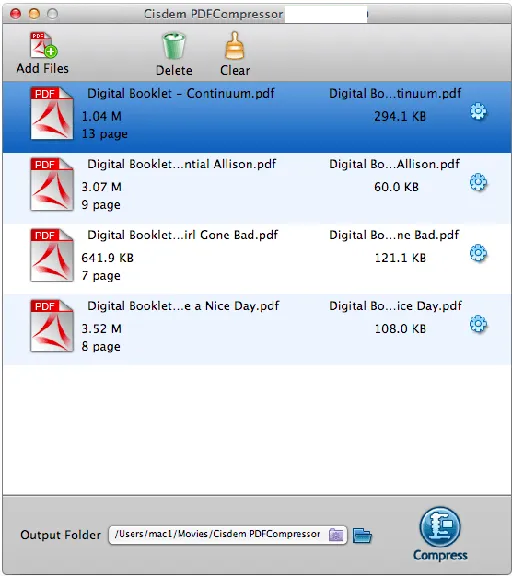The height and width of the screenshot is (576, 512).
Task: Click the 60.0 KB compressed size
Action: pyautogui.click(x=396, y=187)
